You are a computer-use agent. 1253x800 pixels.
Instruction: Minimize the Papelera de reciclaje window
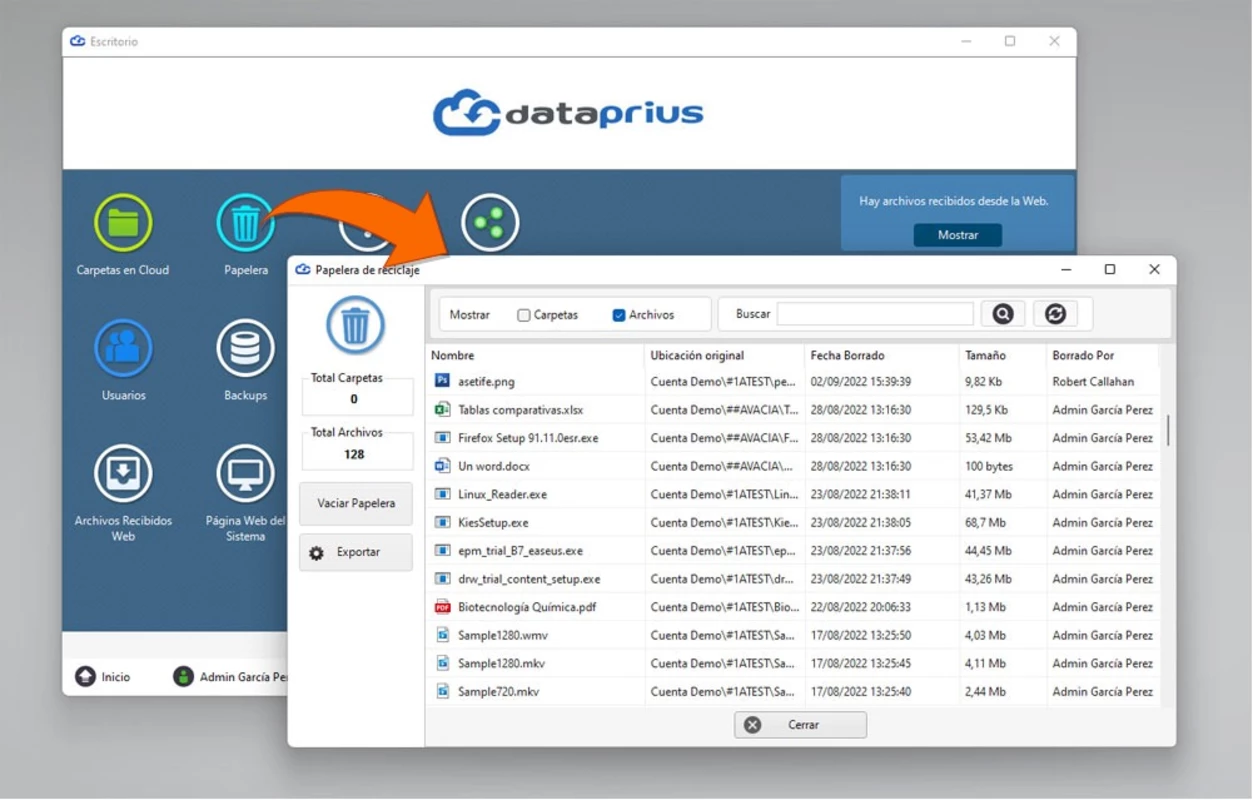1066,269
